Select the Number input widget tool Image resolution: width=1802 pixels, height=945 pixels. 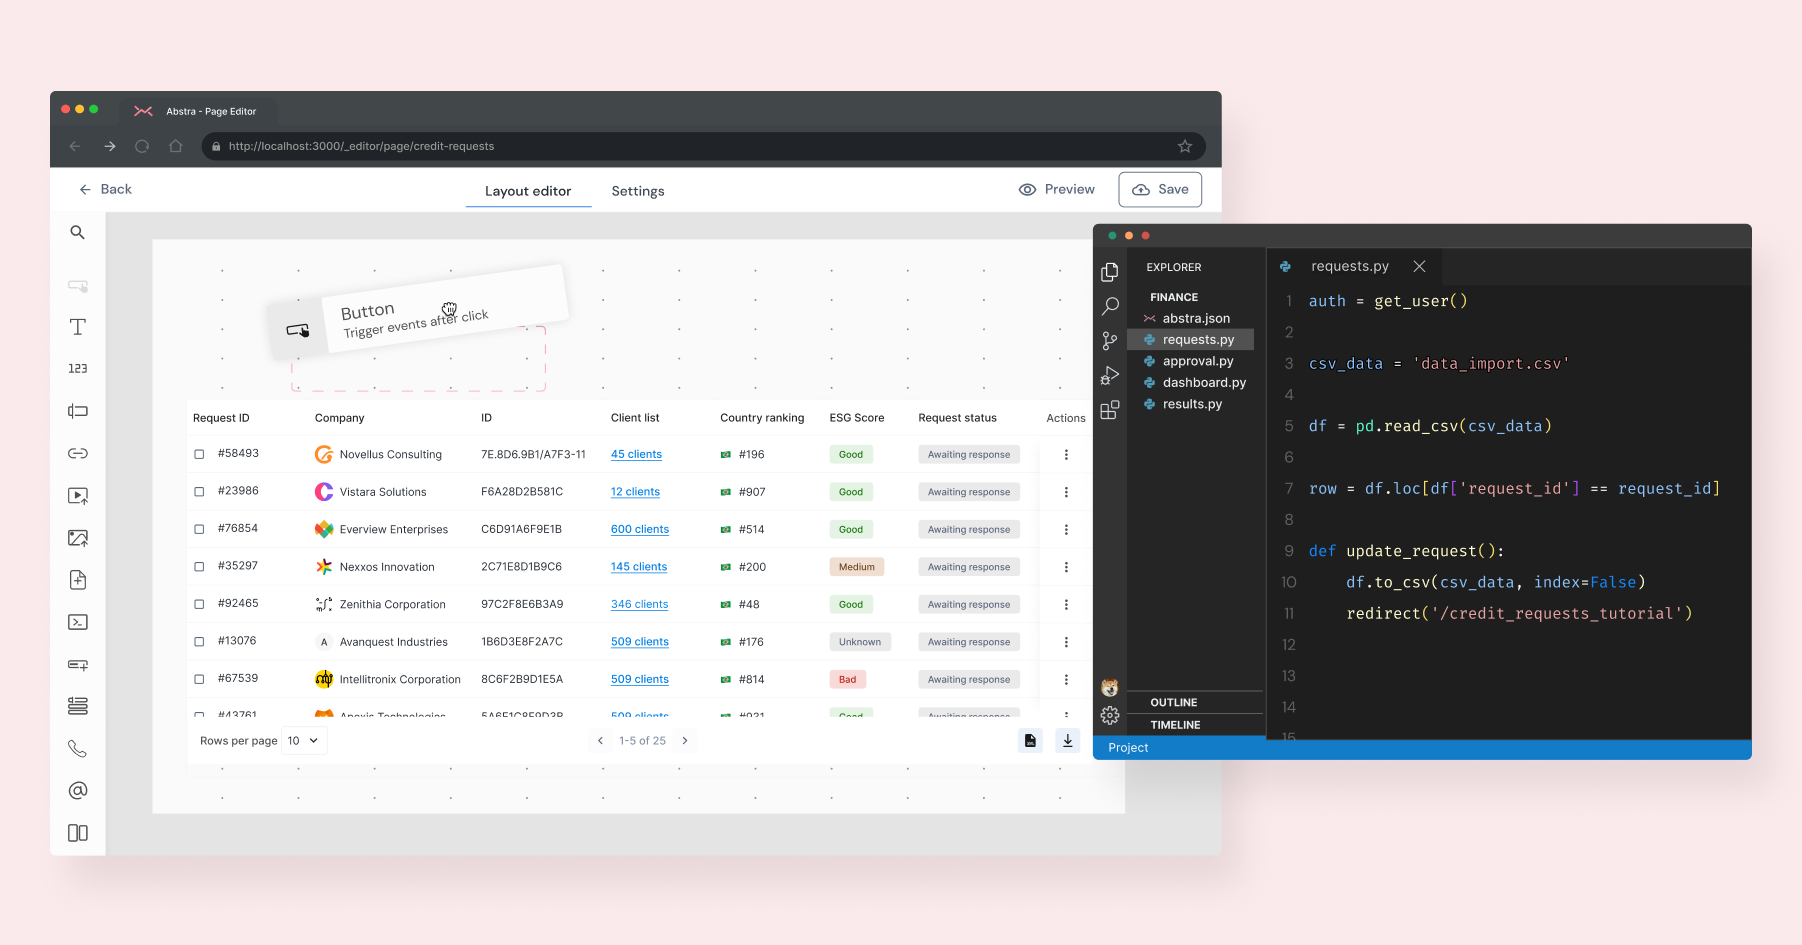pos(78,368)
